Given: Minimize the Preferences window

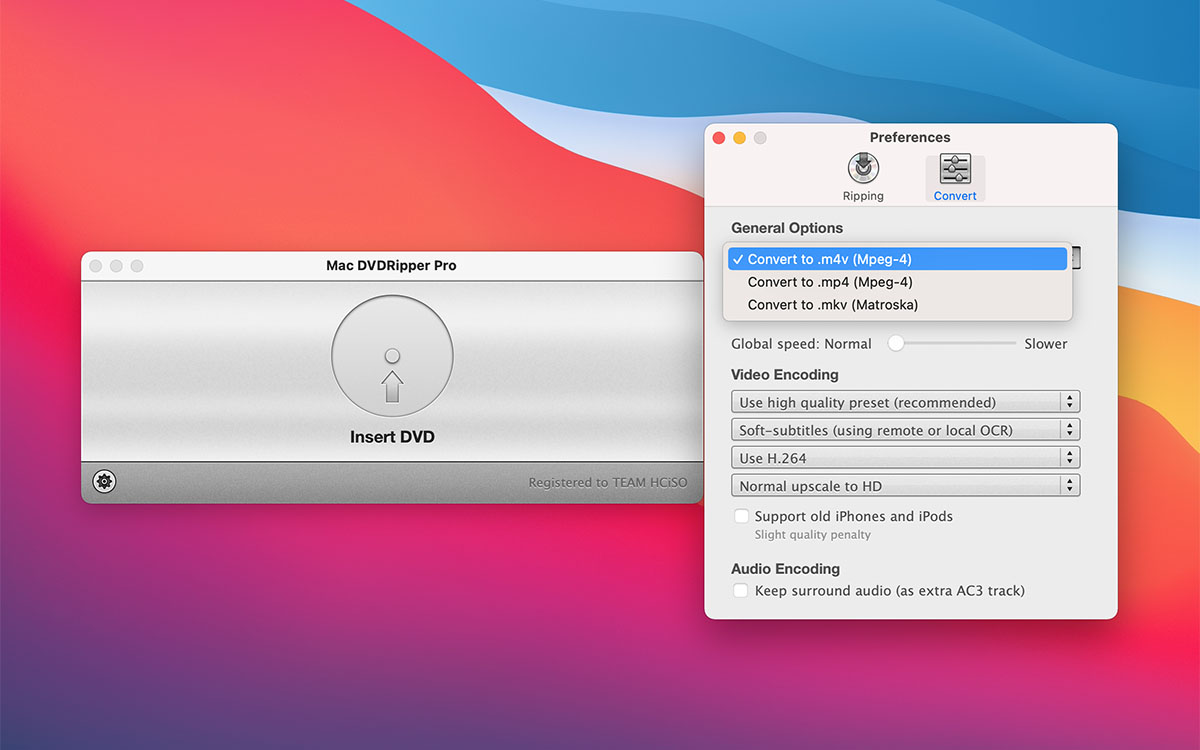Looking at the screenshot, I should tap(739, 138).
